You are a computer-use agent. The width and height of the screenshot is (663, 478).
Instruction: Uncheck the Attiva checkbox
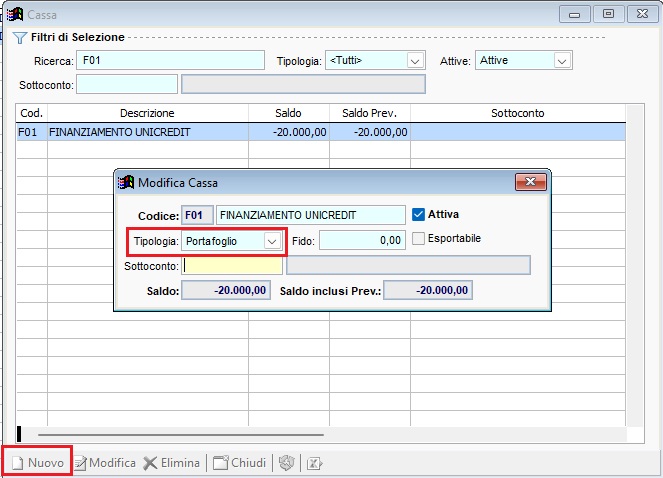click(x=419, y=214)
